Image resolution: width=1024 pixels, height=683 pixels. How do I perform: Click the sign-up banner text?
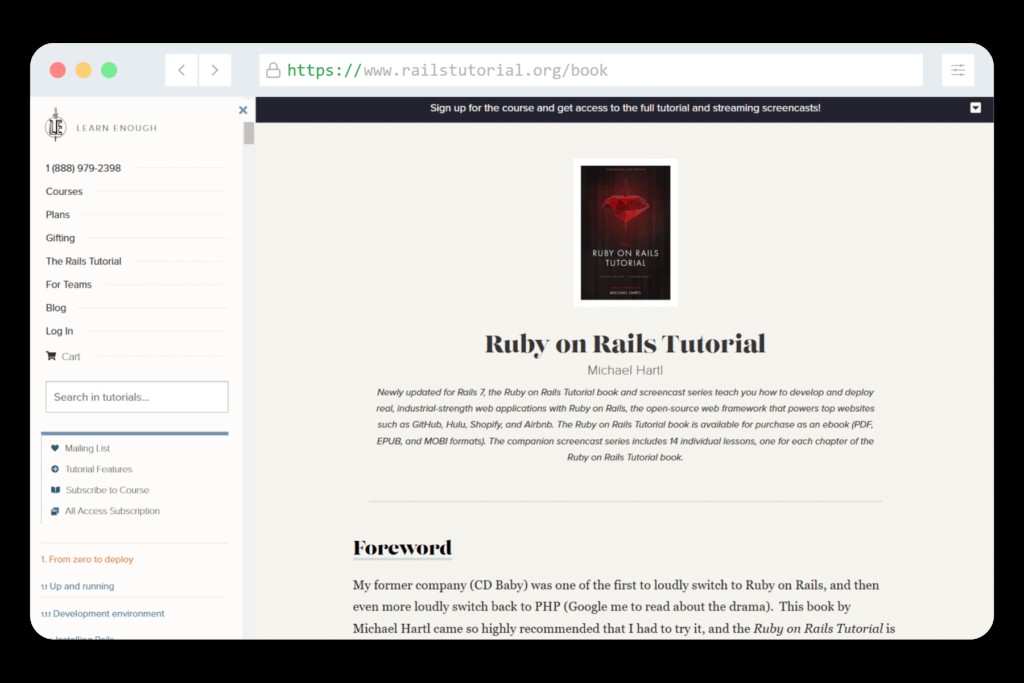click(625, 108)
